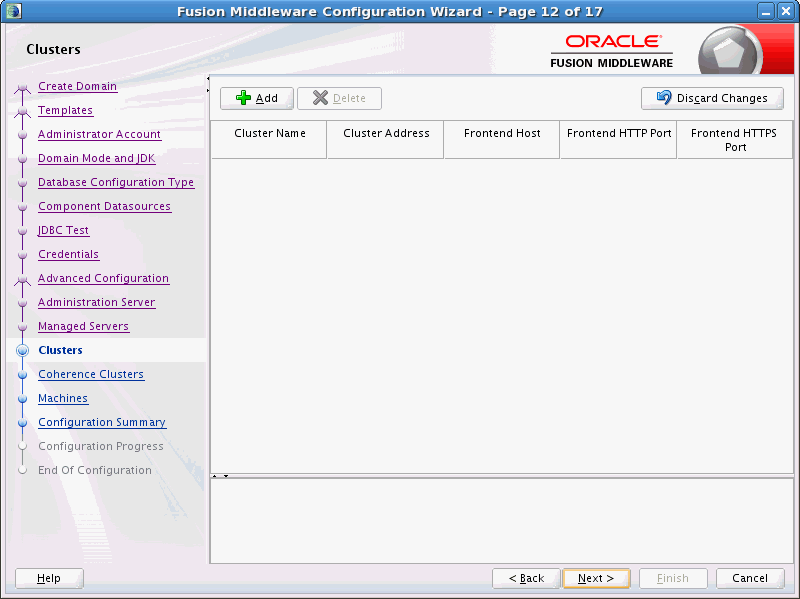This screenshot has height=599, width=800.
Task: Minimize the Configuration Wizard window
Action: 765,11
